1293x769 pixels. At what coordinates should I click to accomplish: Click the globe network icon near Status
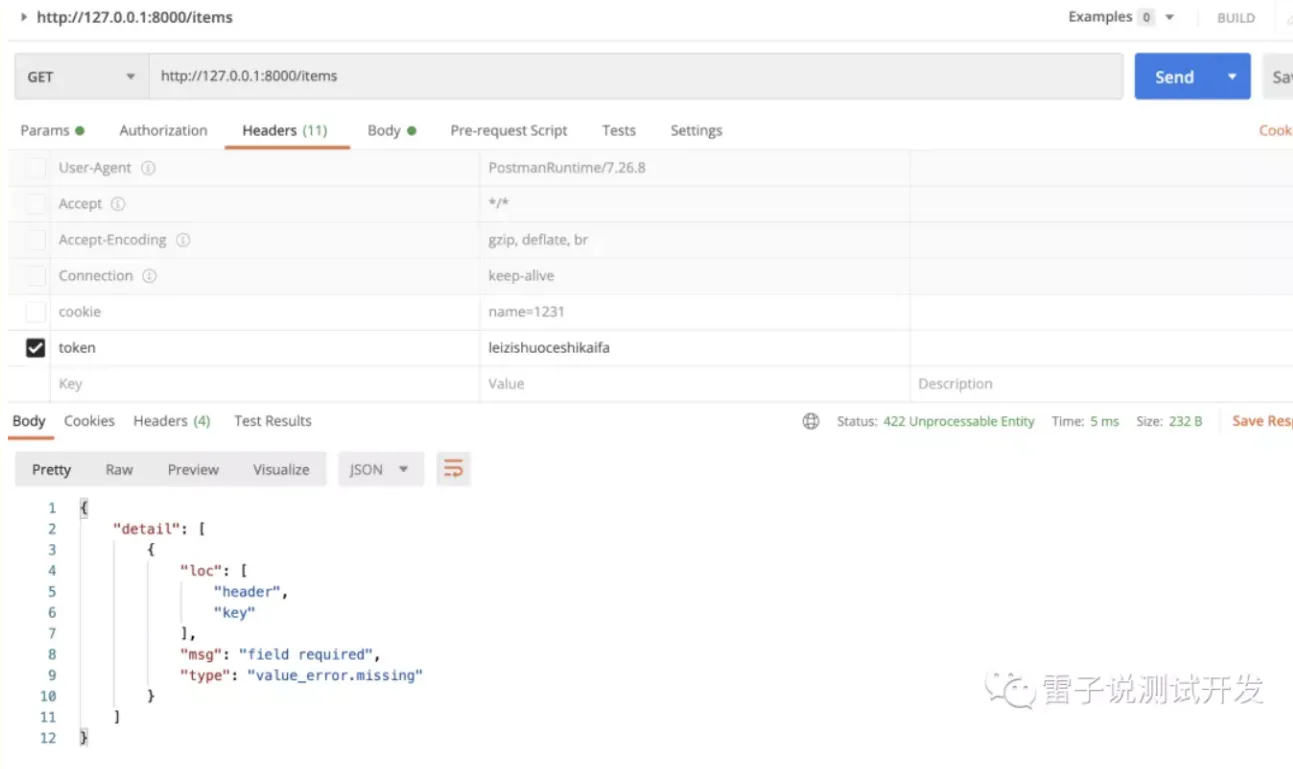pyautogui.click(x=811, y=421)
